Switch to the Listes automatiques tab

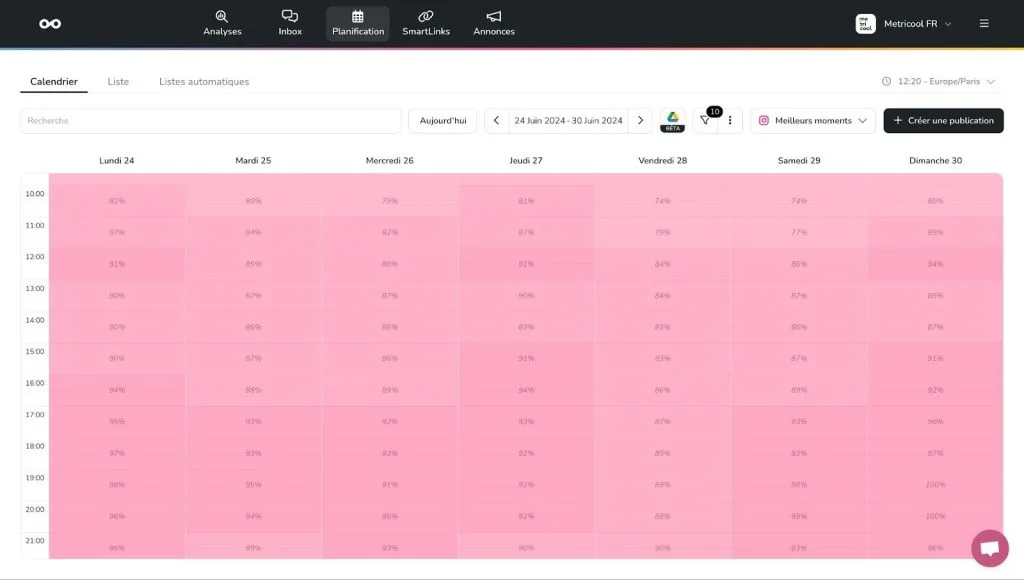204,82
